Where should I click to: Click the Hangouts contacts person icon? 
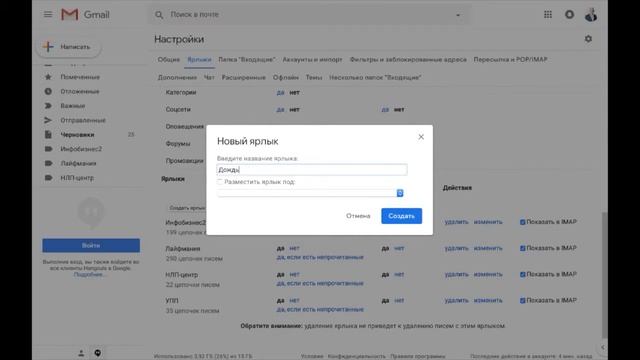pos(81,353)
